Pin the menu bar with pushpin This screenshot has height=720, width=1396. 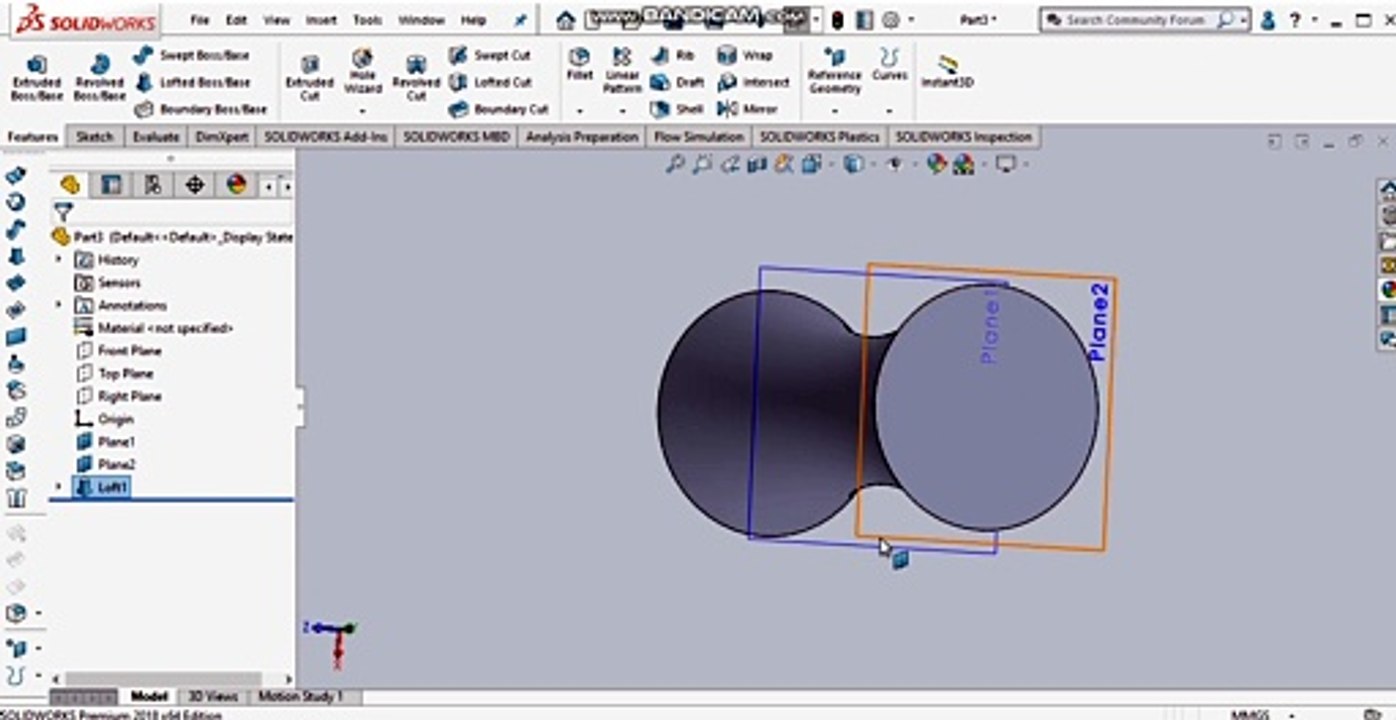pos(519,19)
